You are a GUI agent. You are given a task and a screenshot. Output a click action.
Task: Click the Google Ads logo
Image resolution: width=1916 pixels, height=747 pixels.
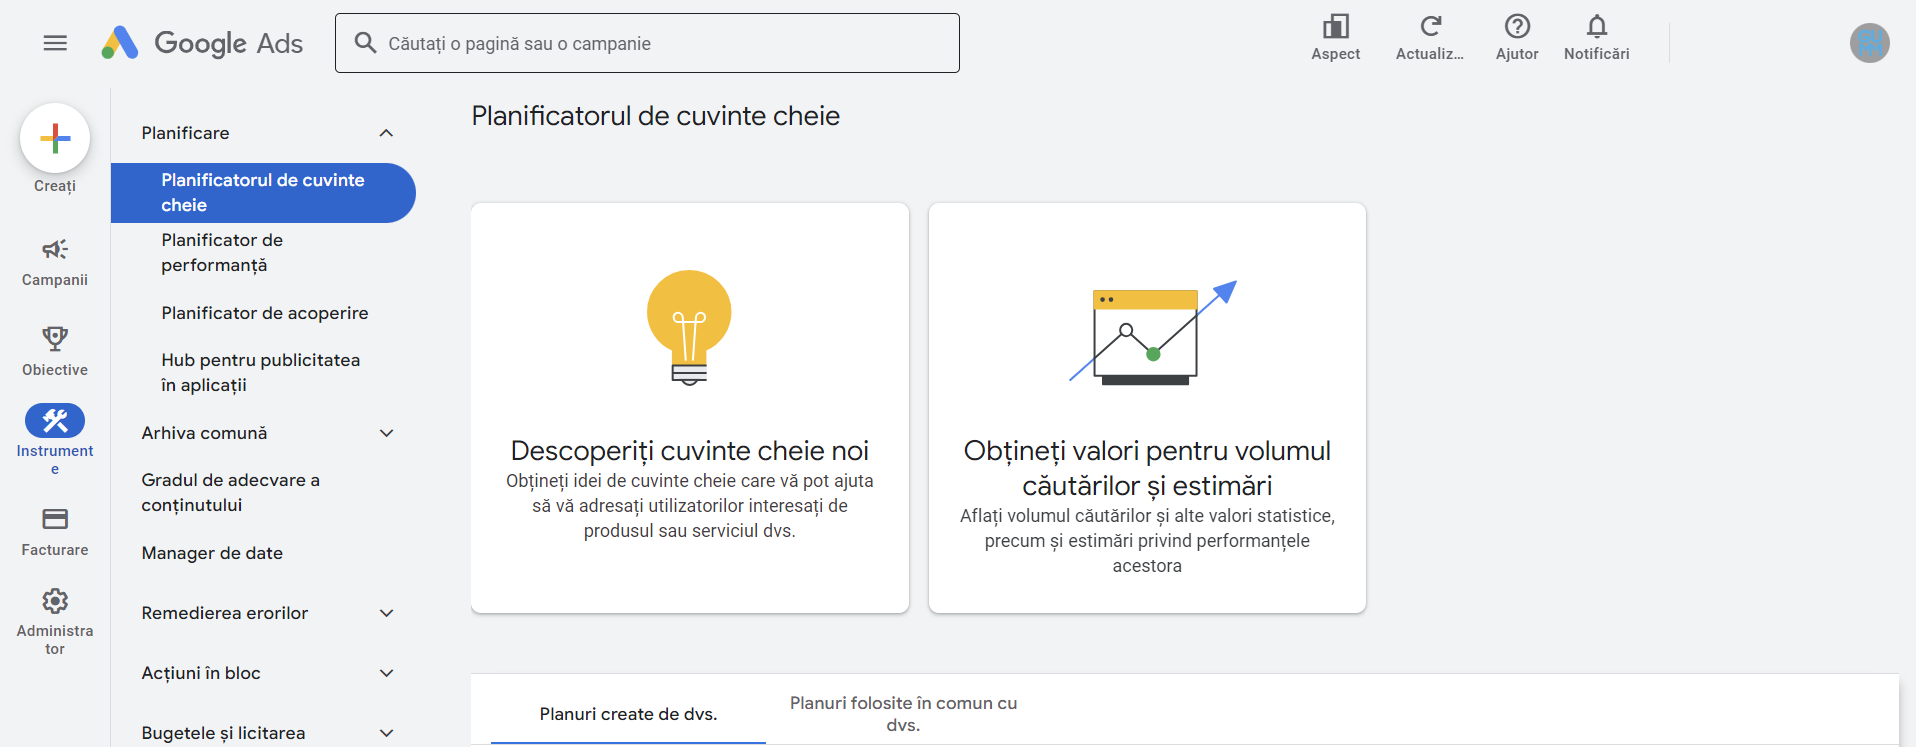pos(202,43)
